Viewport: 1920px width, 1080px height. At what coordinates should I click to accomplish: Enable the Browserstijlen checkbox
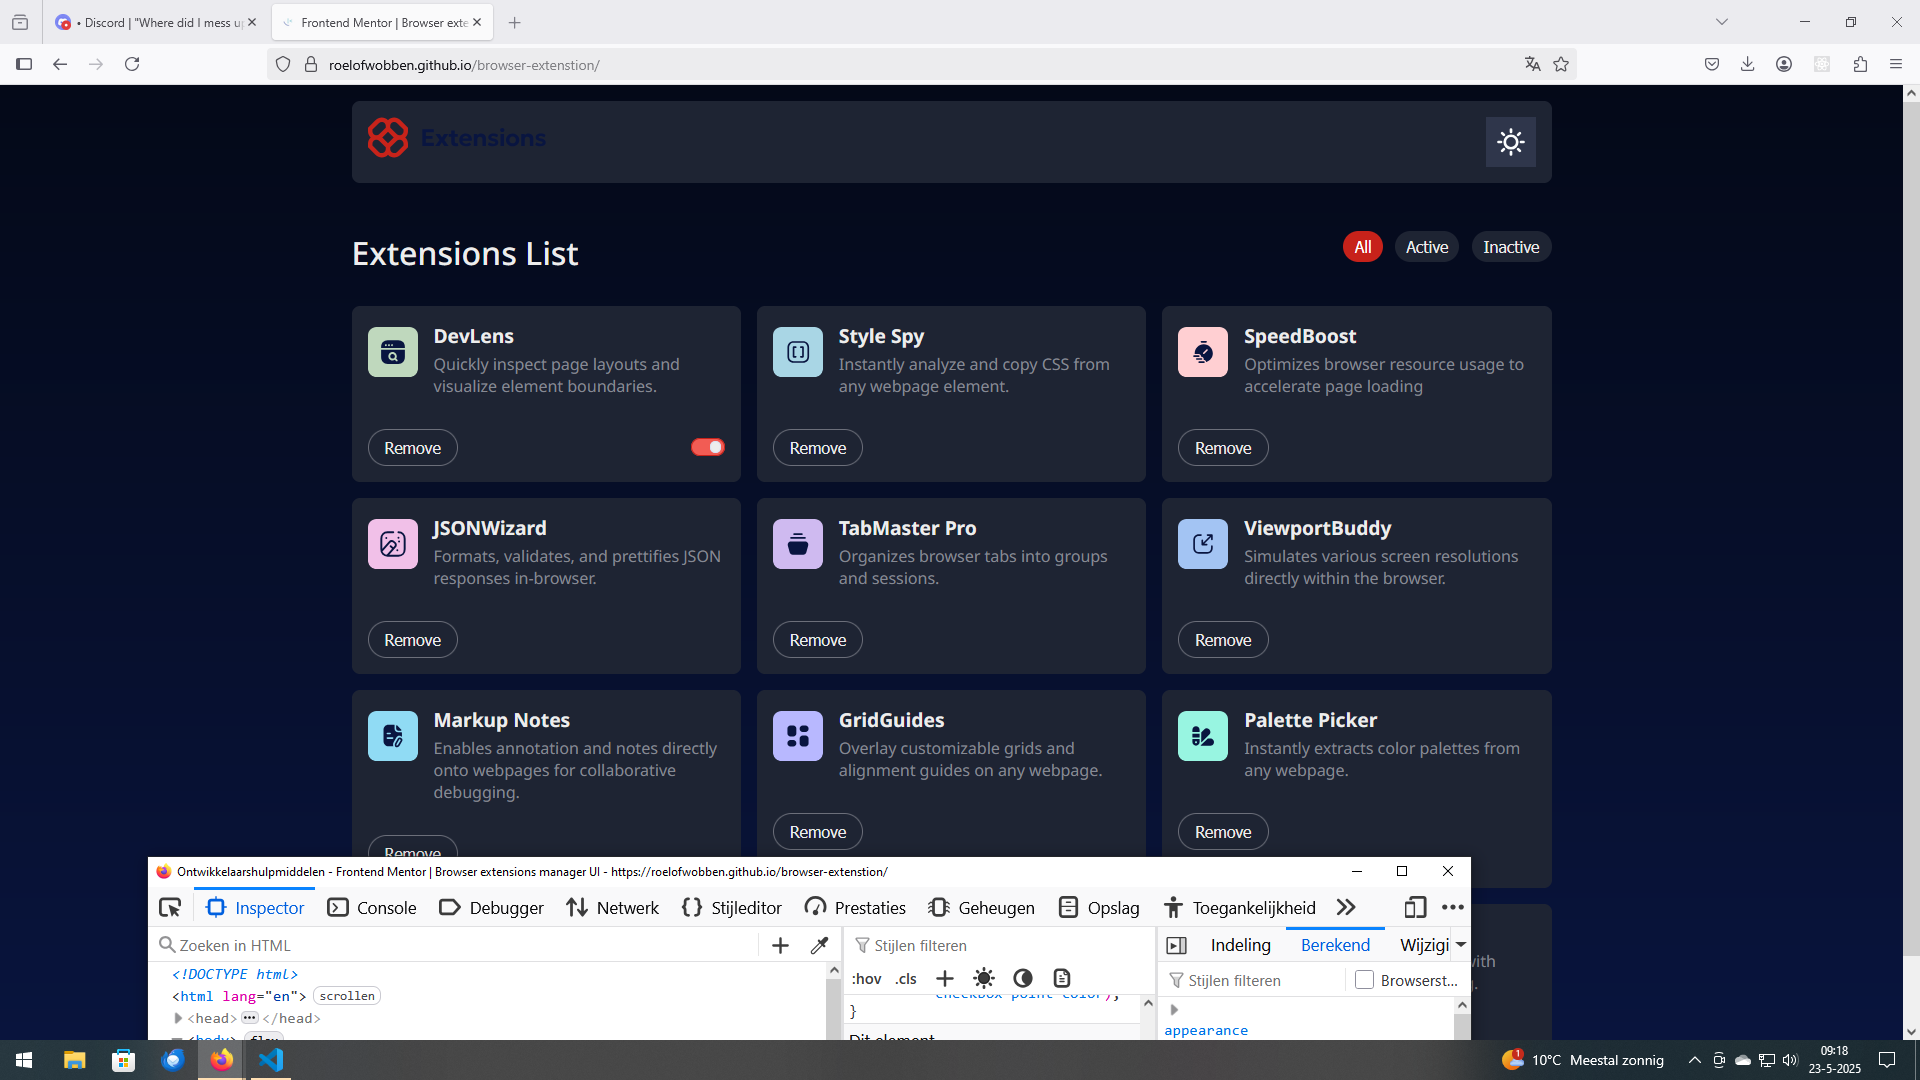click(x=1364, y=980)
